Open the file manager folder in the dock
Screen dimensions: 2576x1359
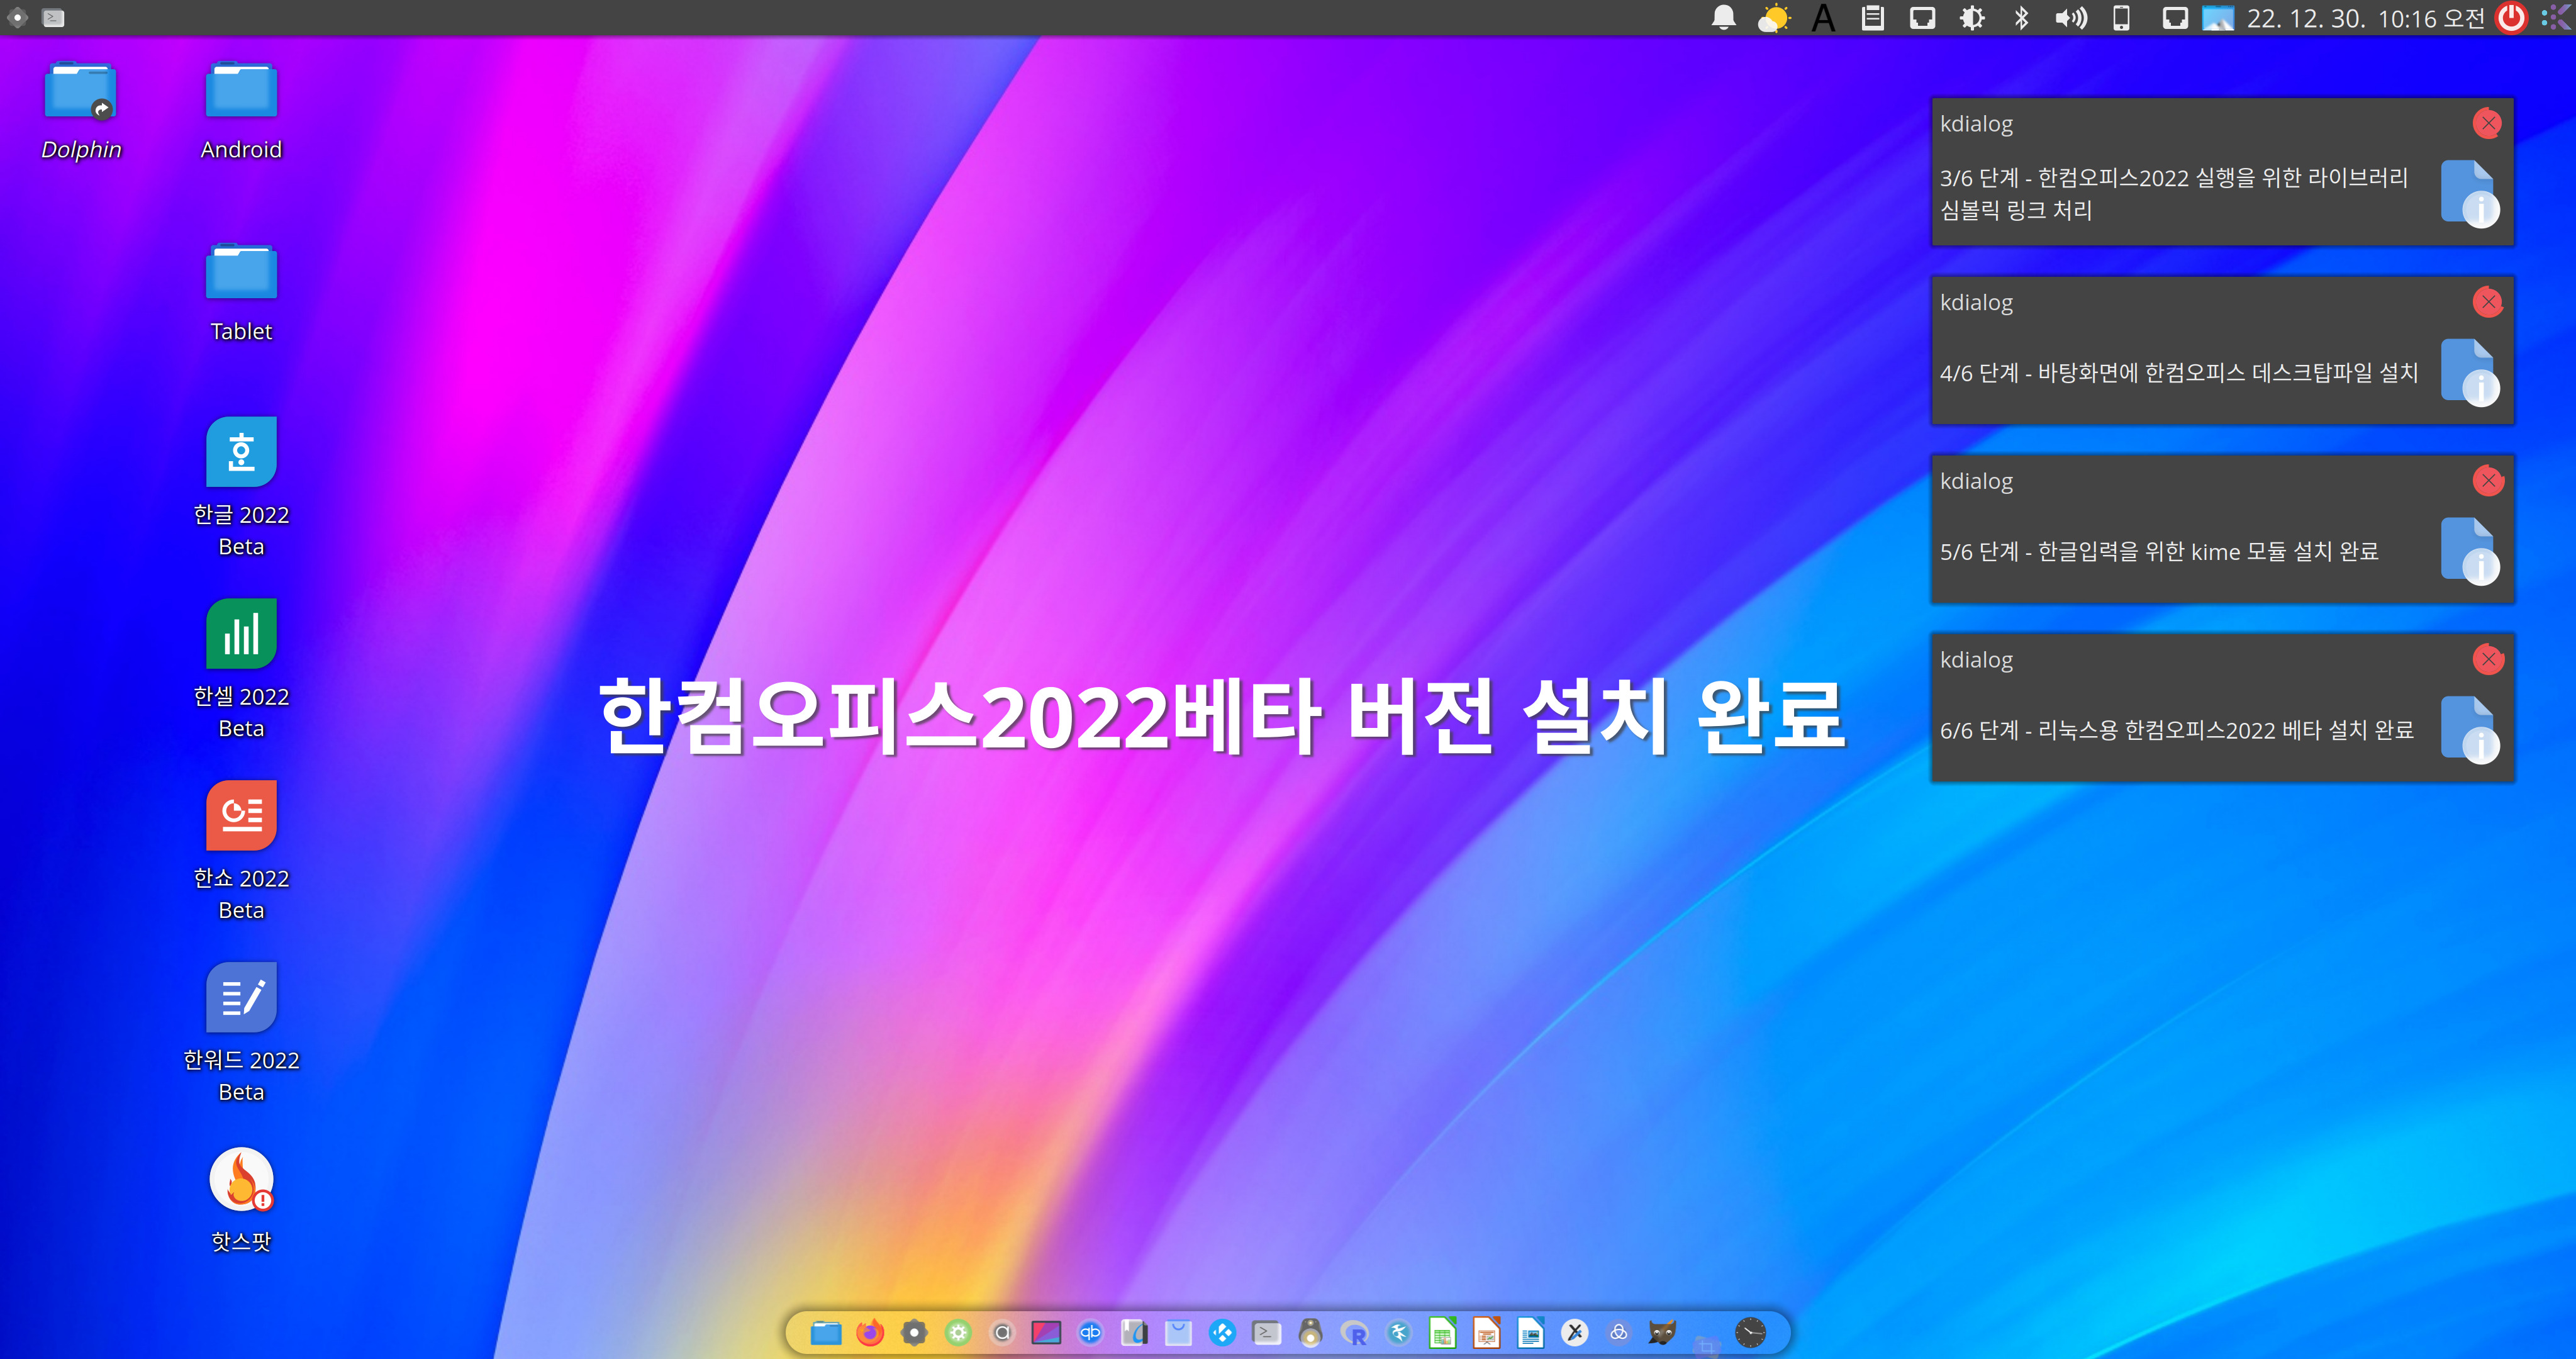point(826,1333)
